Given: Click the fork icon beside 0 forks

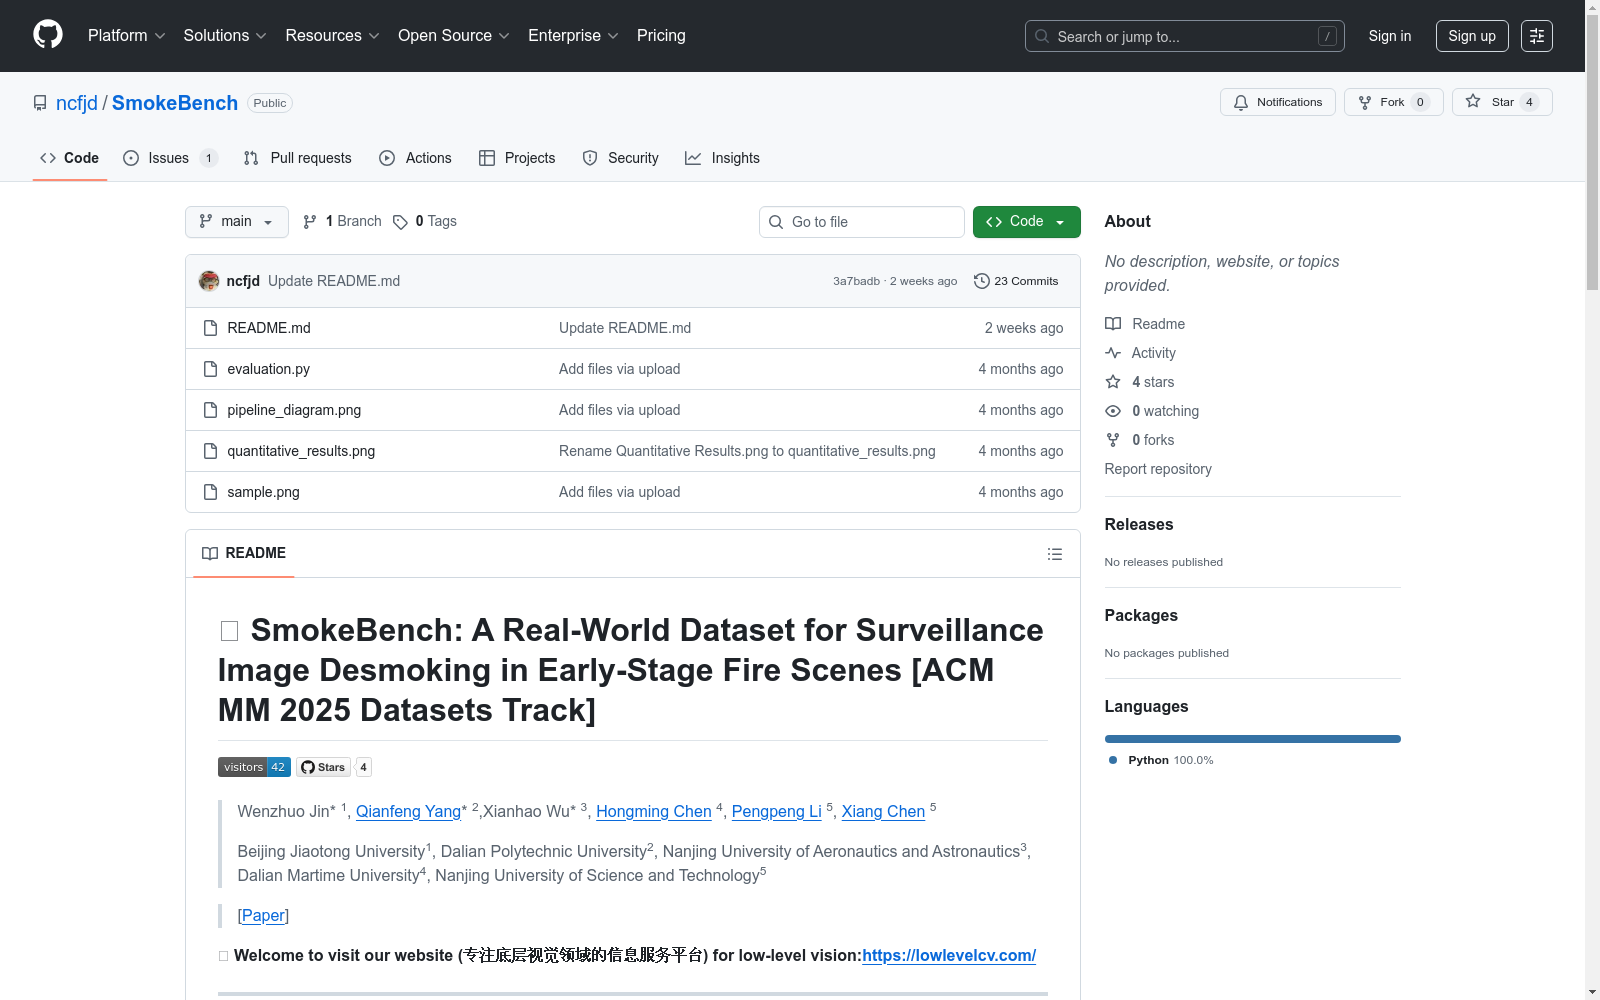Looking at the screenshot, I should [x=1113, y=440].
